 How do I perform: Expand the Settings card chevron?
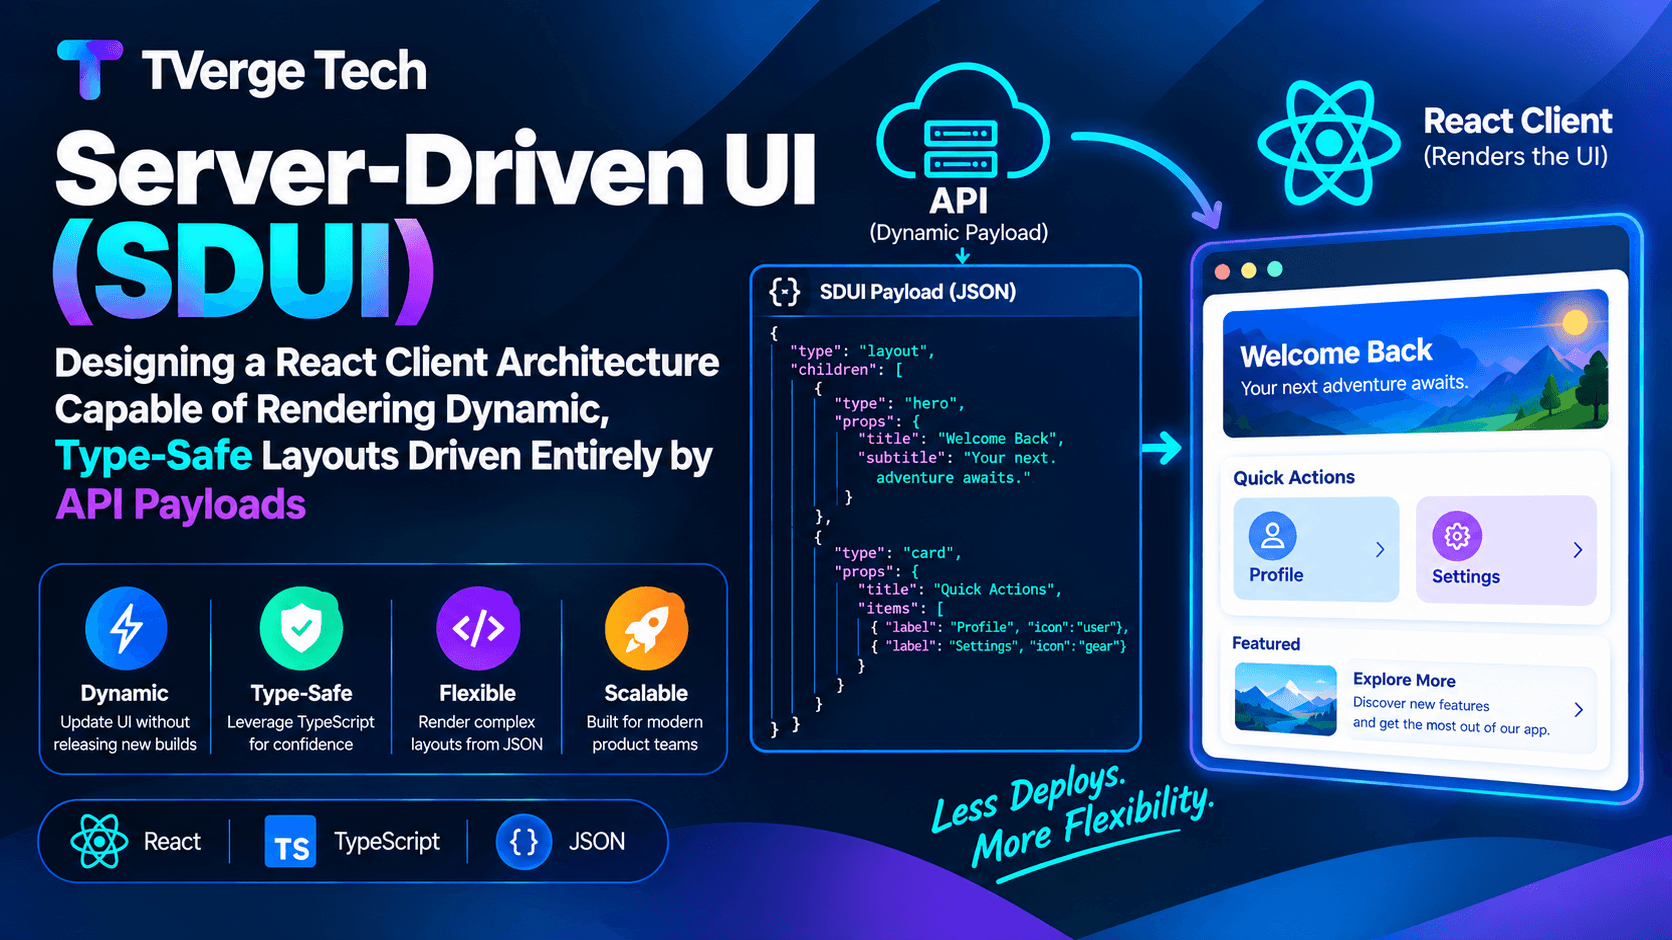(x=1577, y=550)
